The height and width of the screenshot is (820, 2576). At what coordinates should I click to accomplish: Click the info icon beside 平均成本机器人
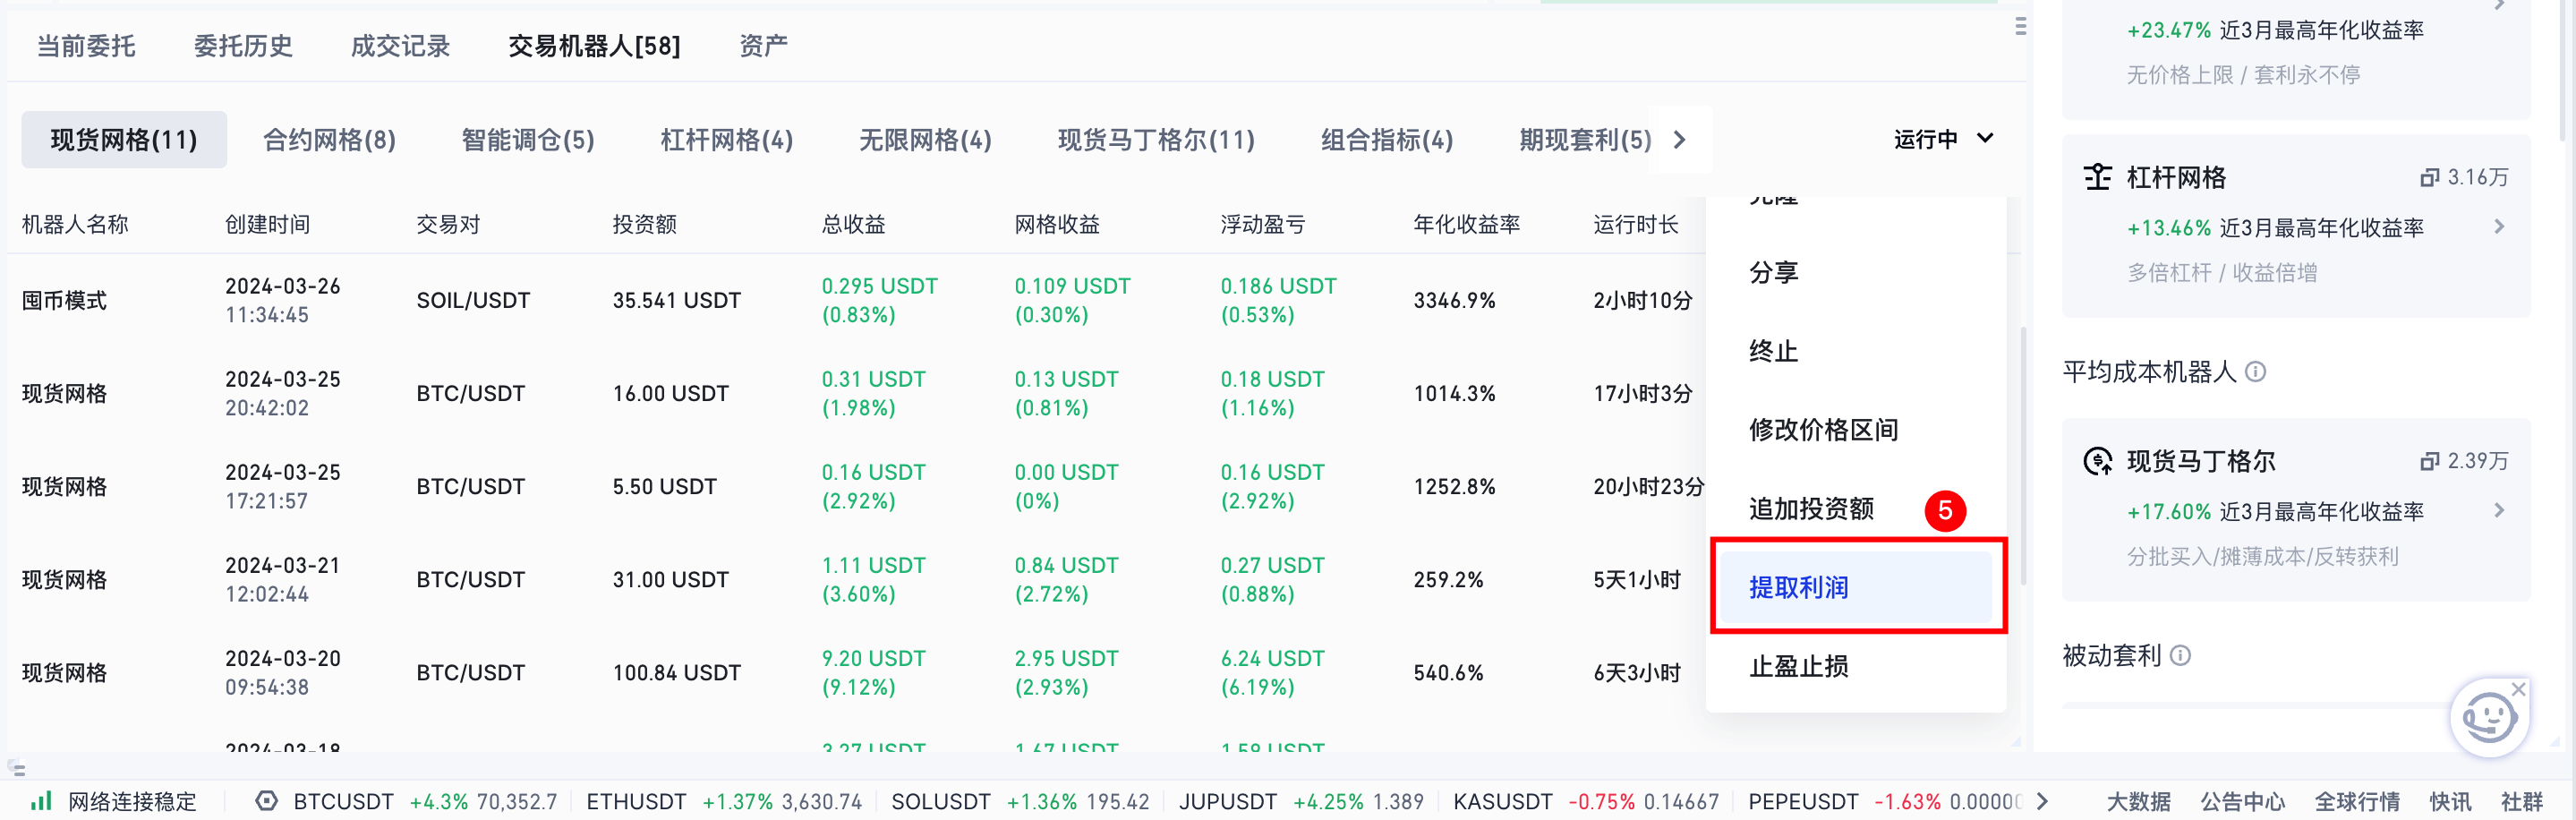tap(2255, 372)
